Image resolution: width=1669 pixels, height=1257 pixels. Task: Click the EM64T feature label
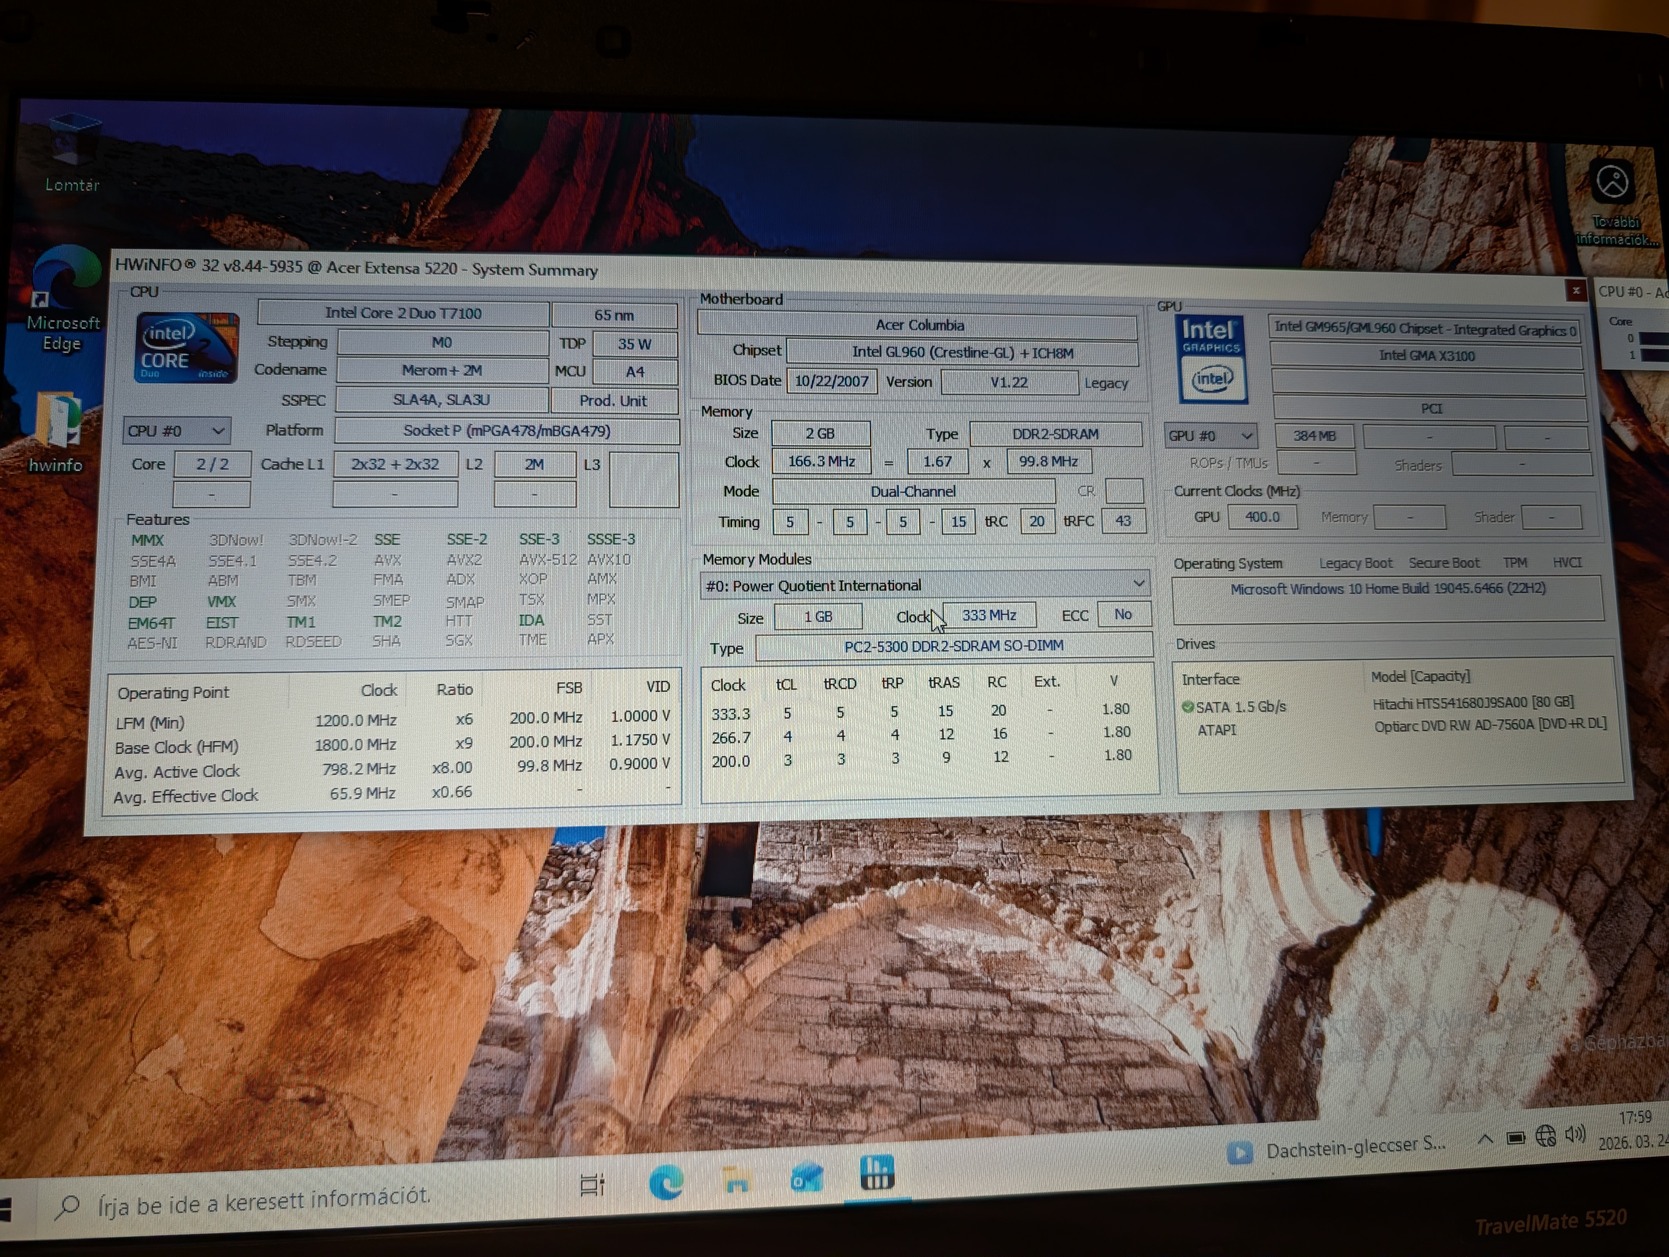tap(151, 623)
